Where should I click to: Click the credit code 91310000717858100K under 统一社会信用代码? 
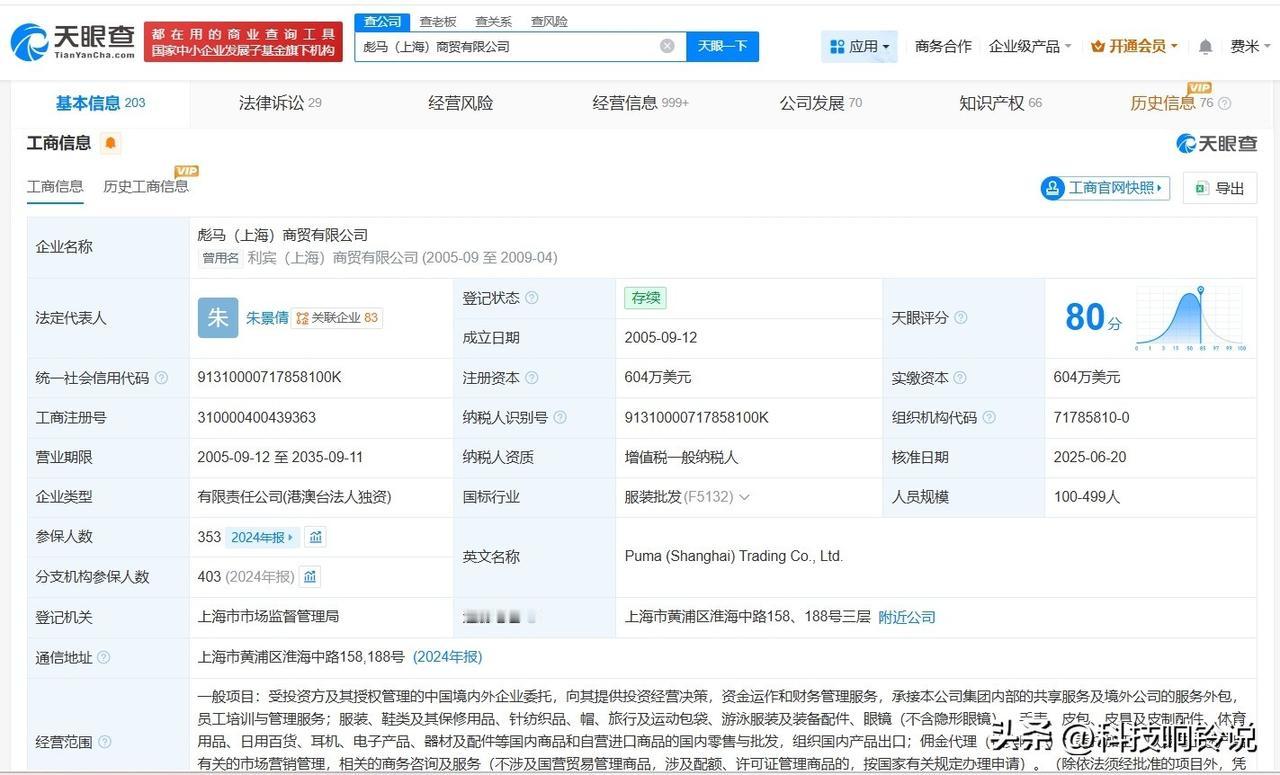pos(270,377)
